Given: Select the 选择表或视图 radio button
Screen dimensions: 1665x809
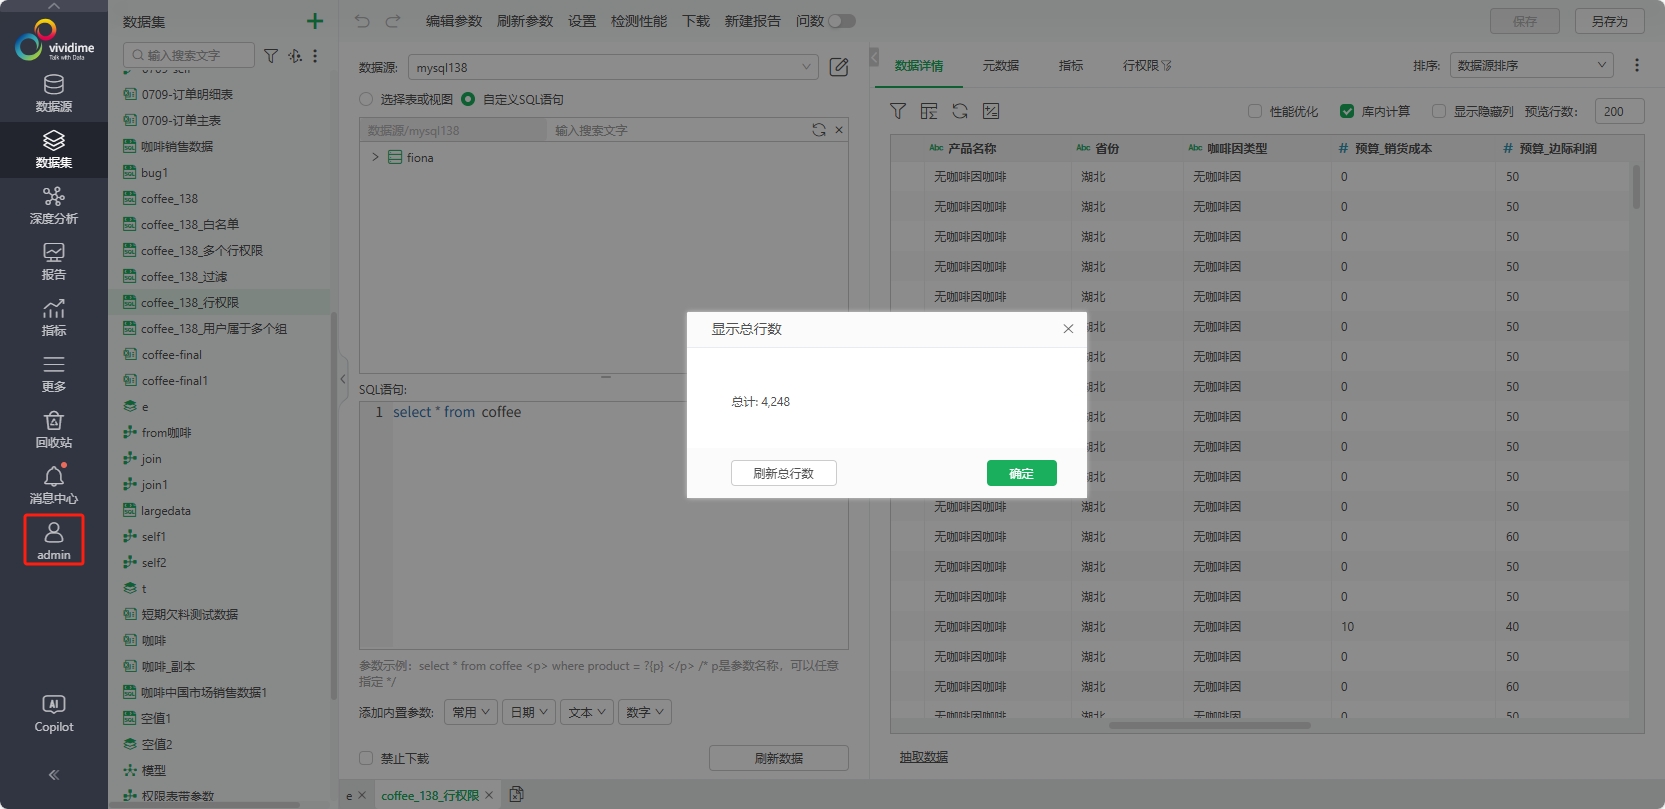Looking at the screenshot, I should click(366, 99).
